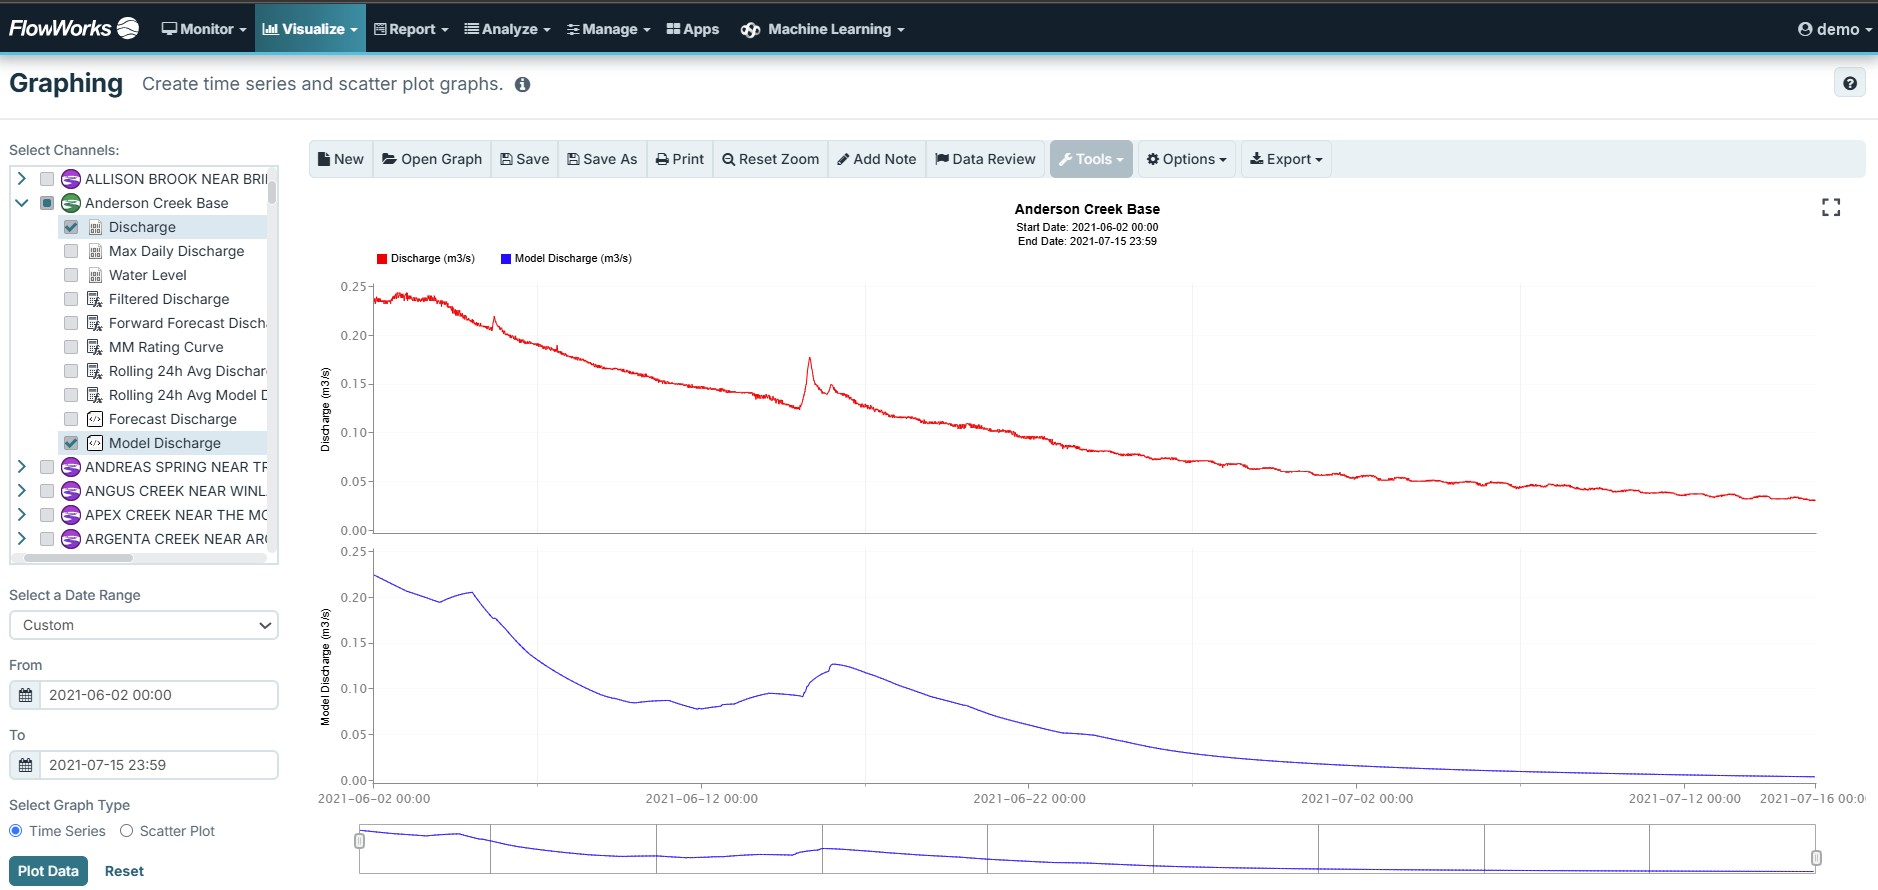Click the Anderson Creek Base station icon
1878x890 pixels.
click(x=71, y=203)
